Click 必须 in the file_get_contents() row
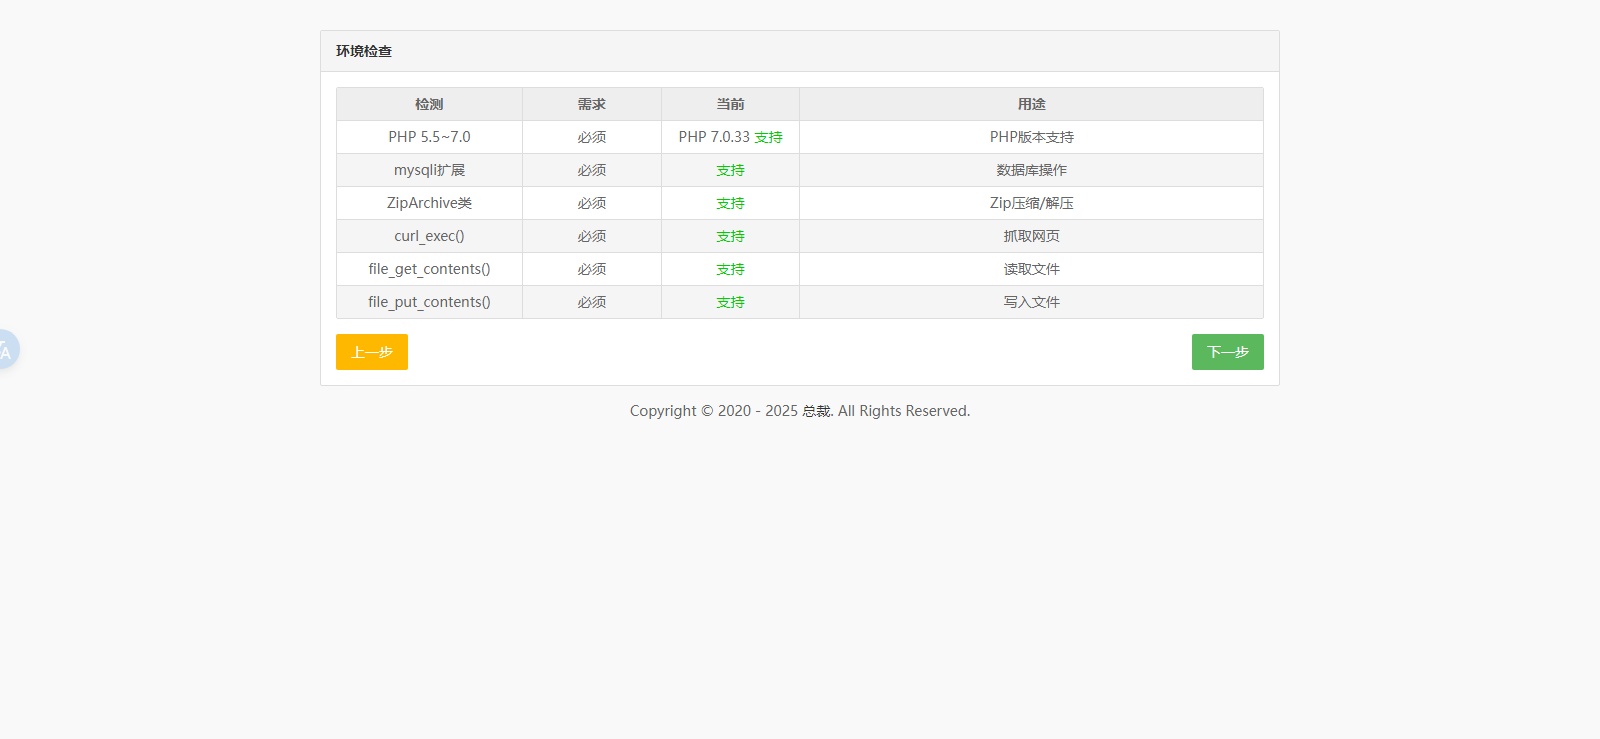 coord(592,269)
